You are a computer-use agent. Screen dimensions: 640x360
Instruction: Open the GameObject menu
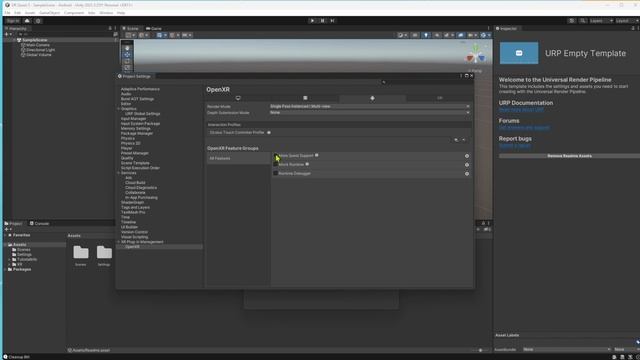coord(49,13)
